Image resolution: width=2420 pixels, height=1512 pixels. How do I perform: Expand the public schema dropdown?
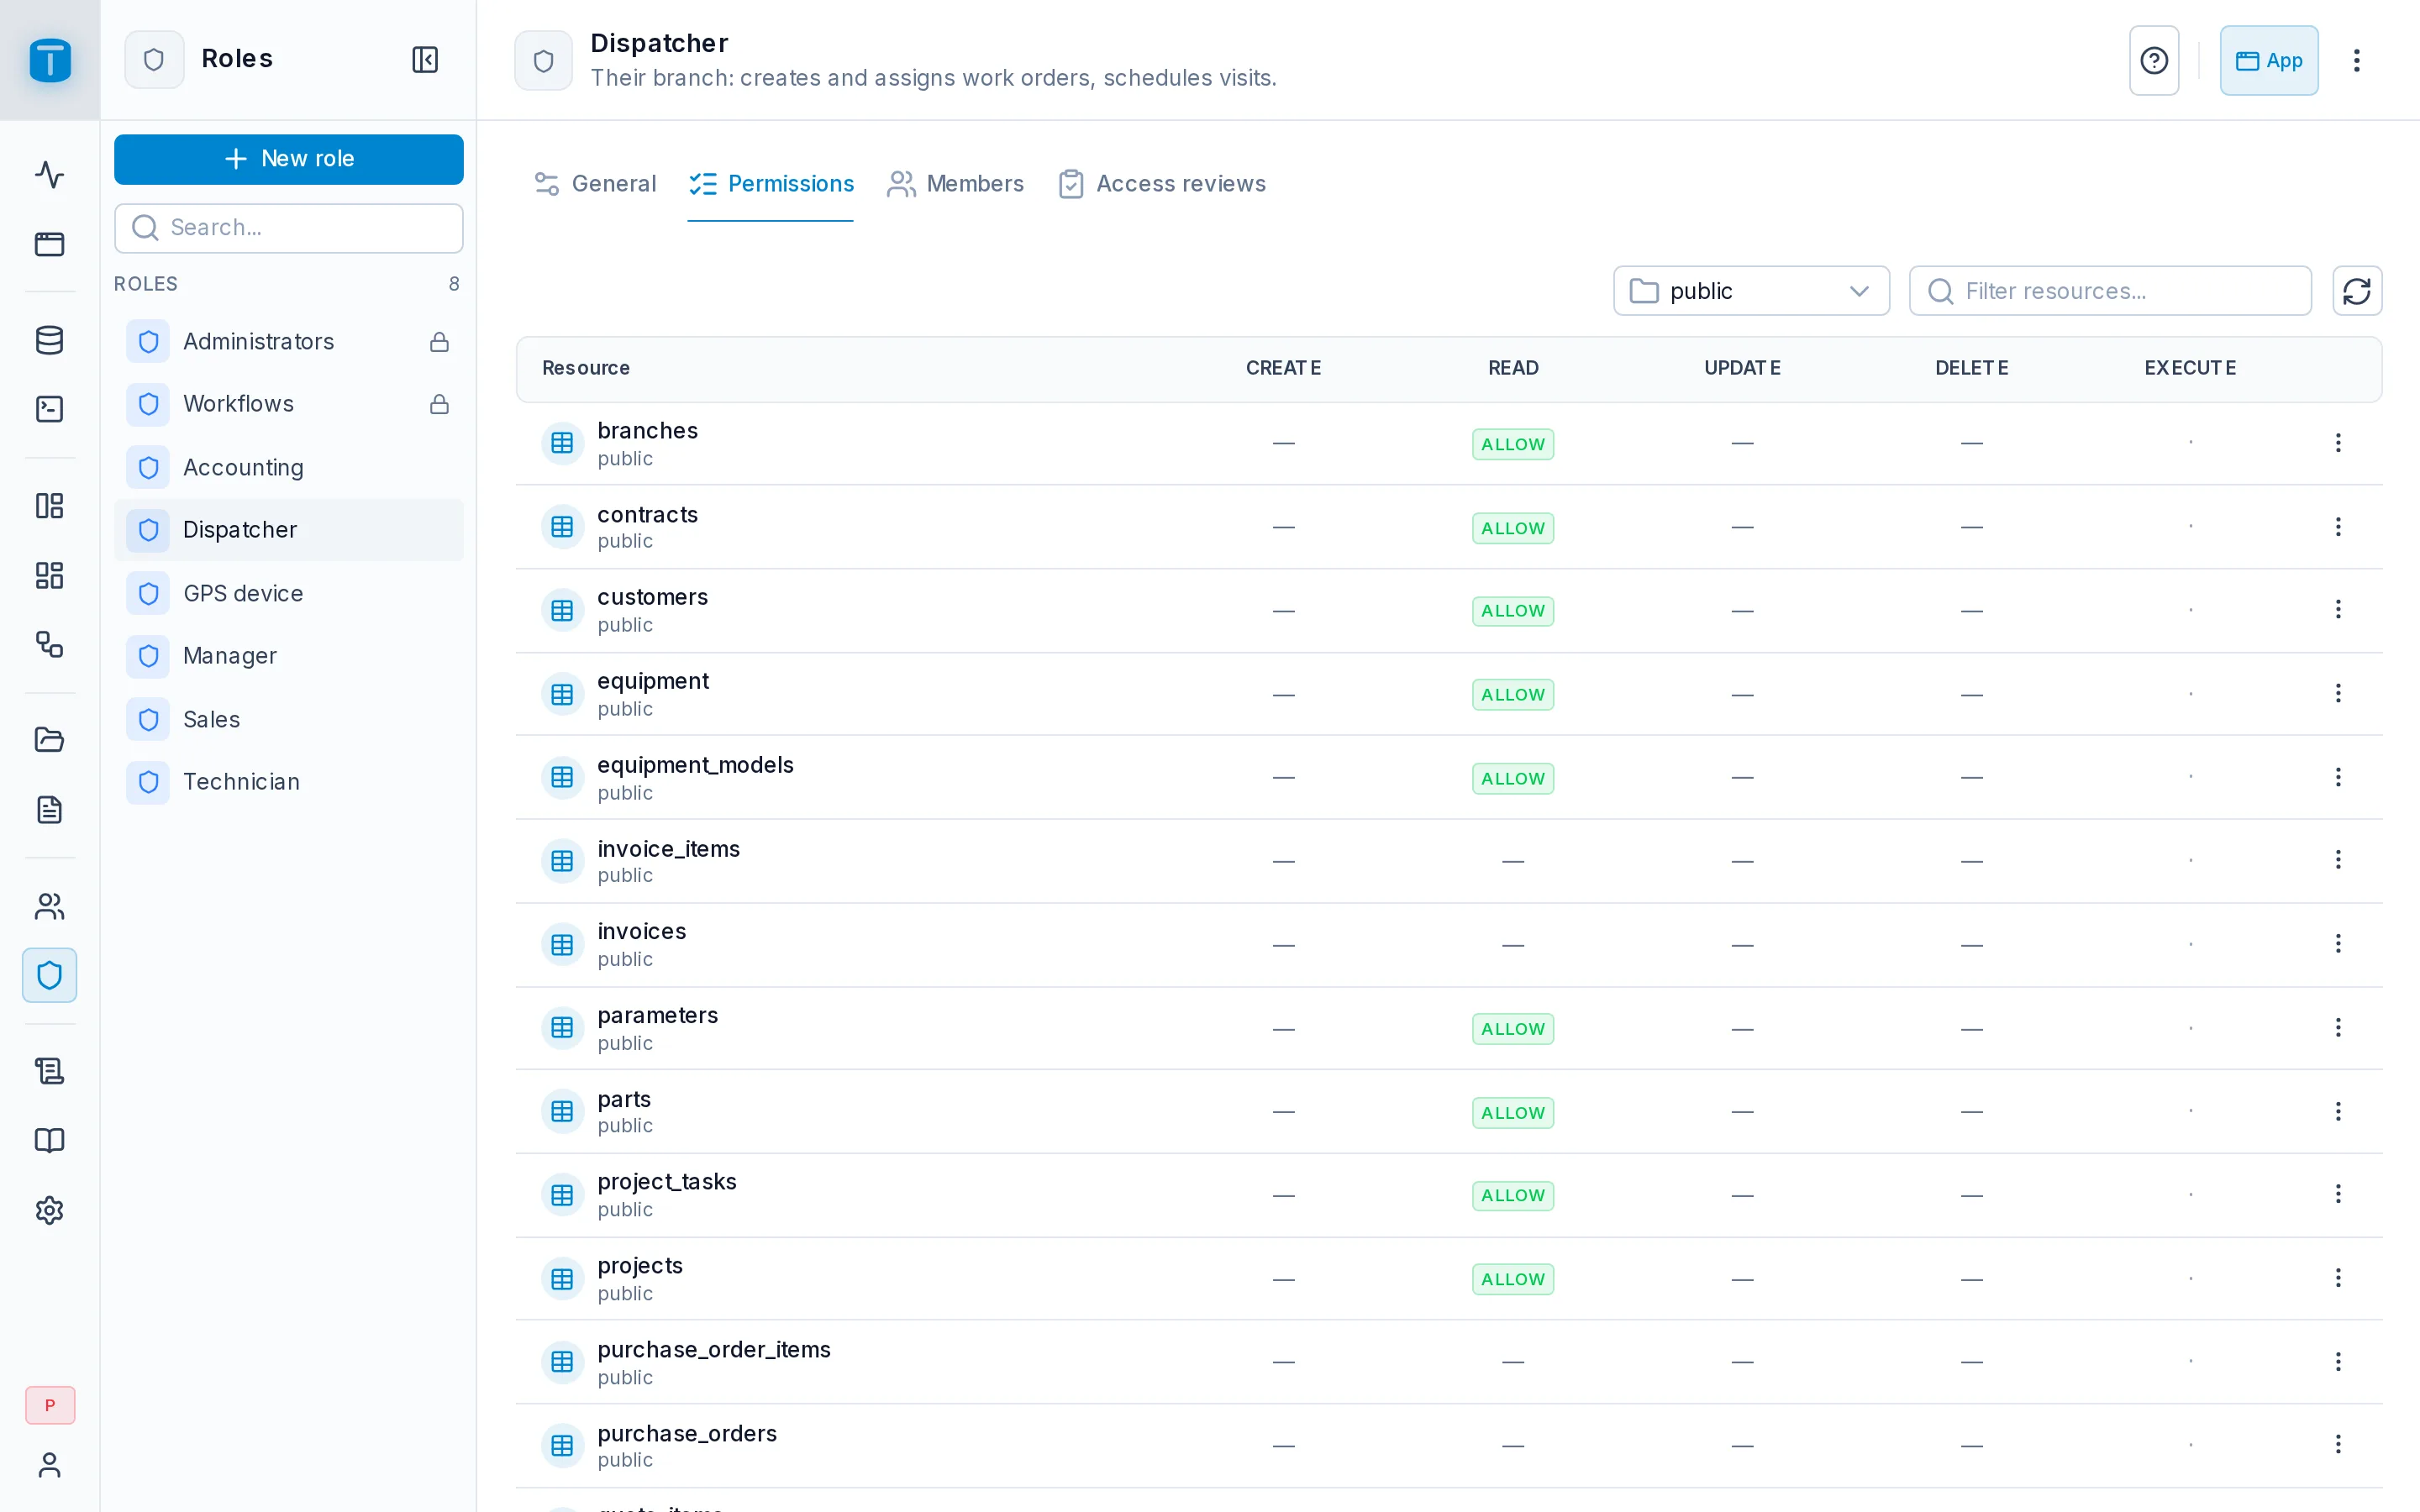(1751, 291)
